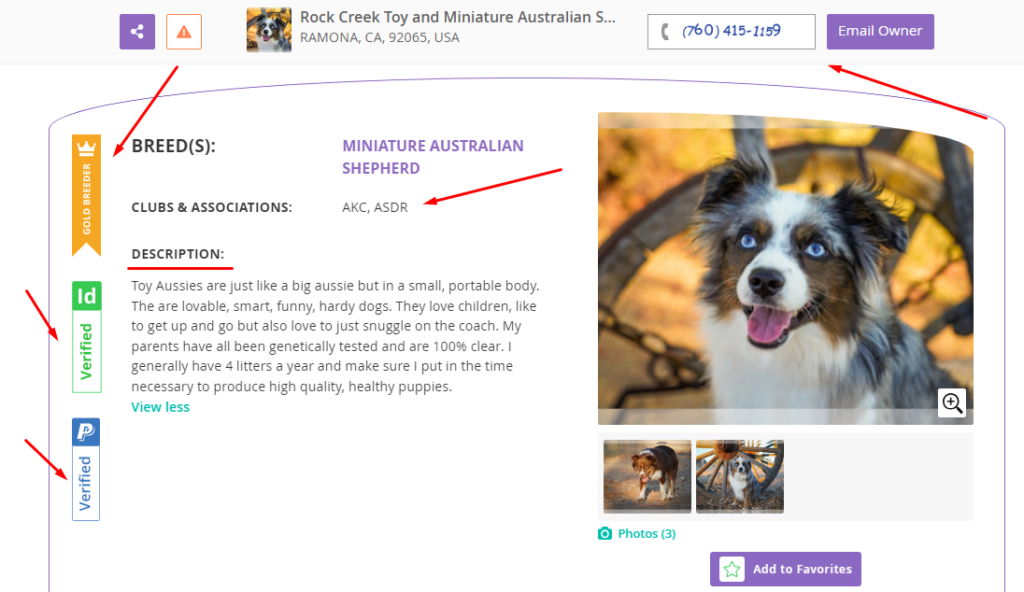Click the phone number (760) 415-1159
Image resolution: width=1024 pixels, height=592 pixels.
[x=731, y=31]
